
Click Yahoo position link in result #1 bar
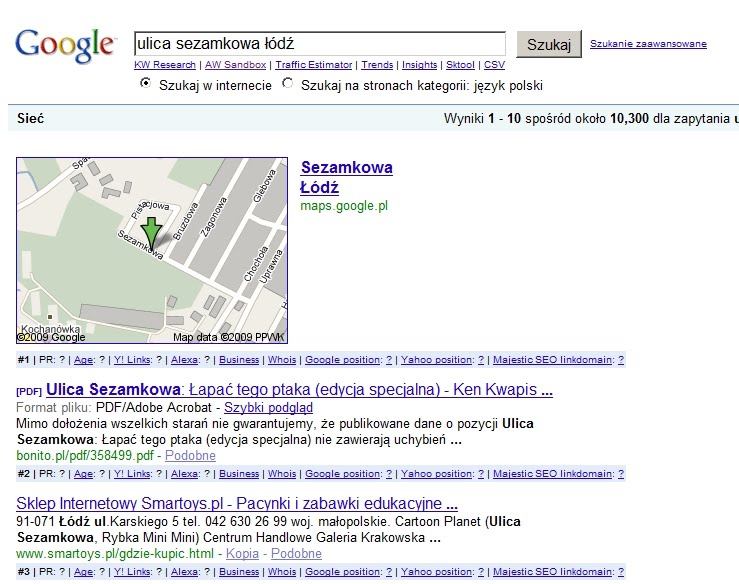click(x=436, y=360)
